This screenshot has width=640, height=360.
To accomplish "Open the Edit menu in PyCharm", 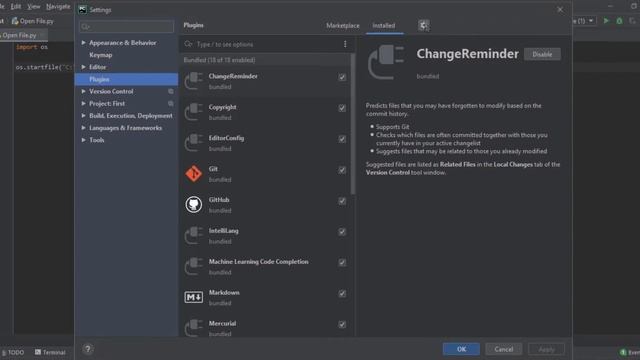I will pos(16,7).
